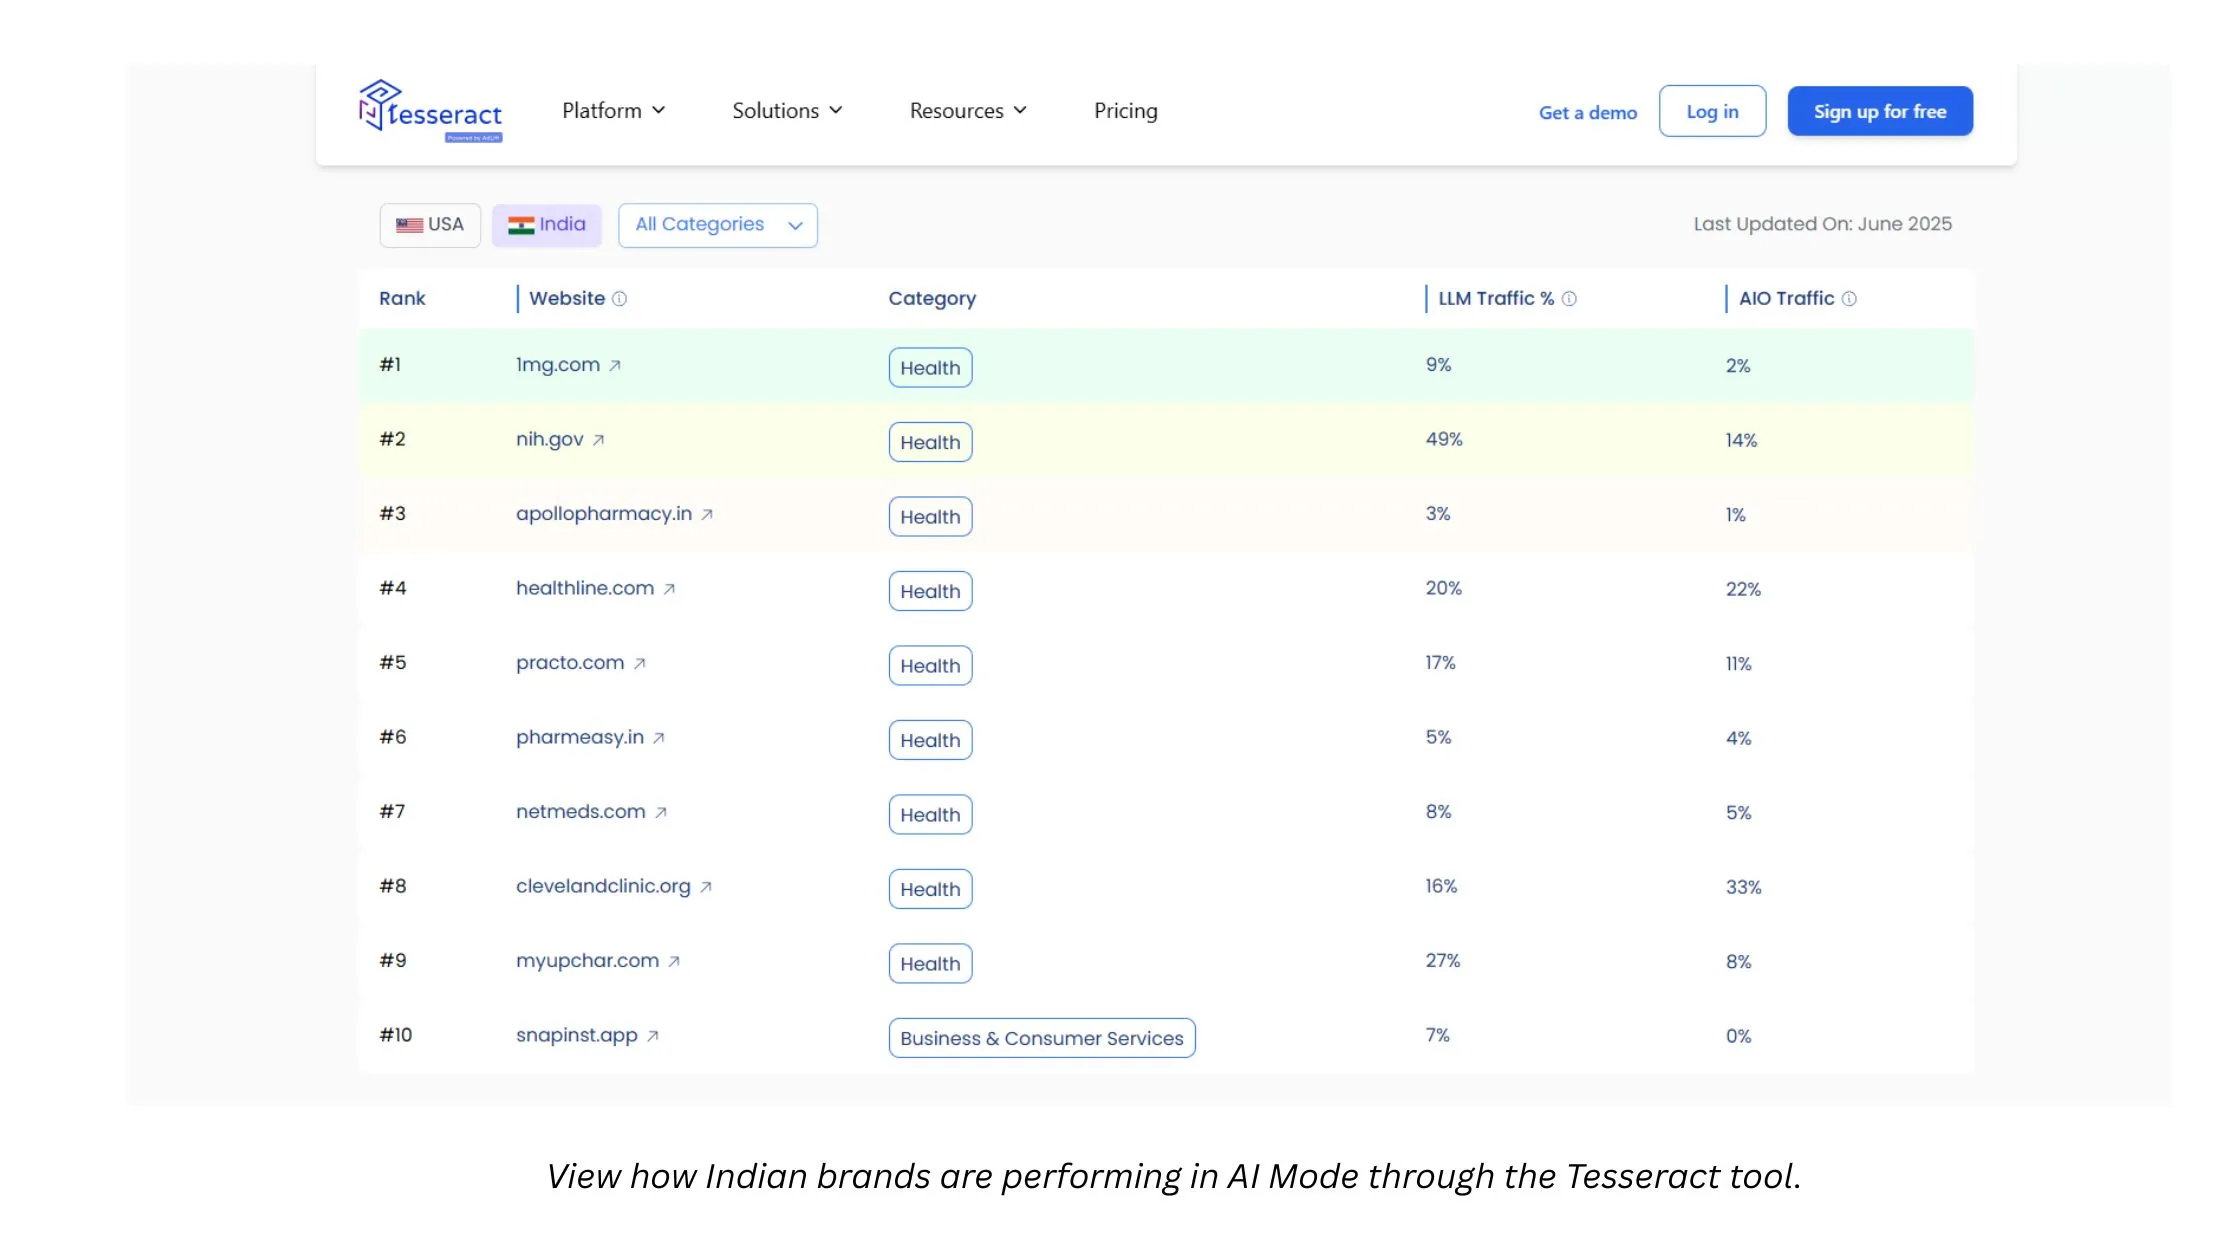This screenshot has width=2240, height=1260.
Task: Click 27% LLM traffic value for myupchar.com
Action: 1443,961
